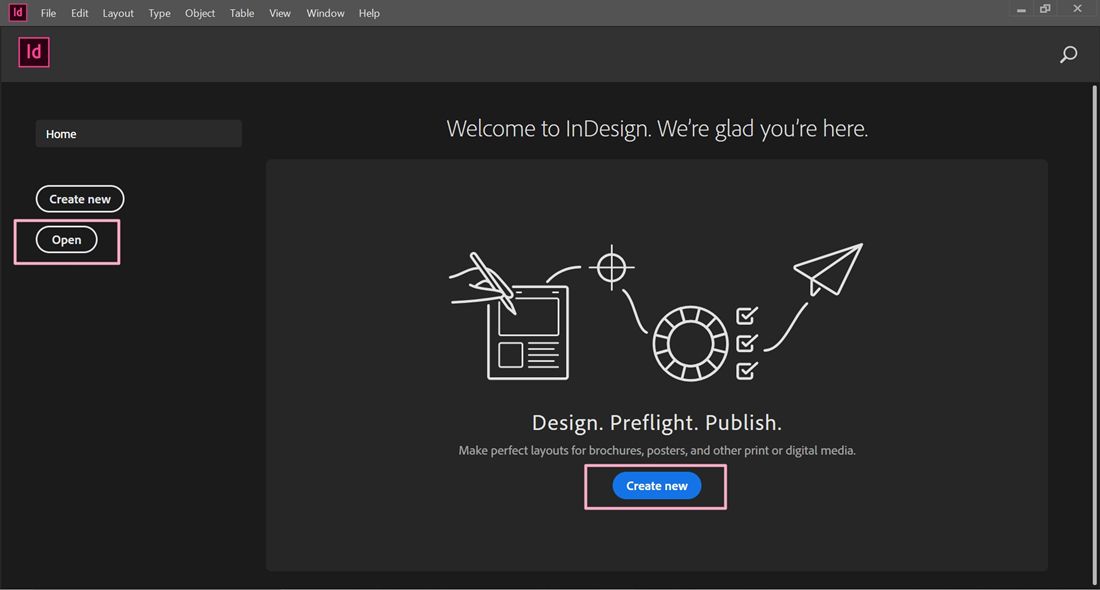Viewport: 1100px width, 590px height.
Task: Open the Table menu
Action: [242, 13]
